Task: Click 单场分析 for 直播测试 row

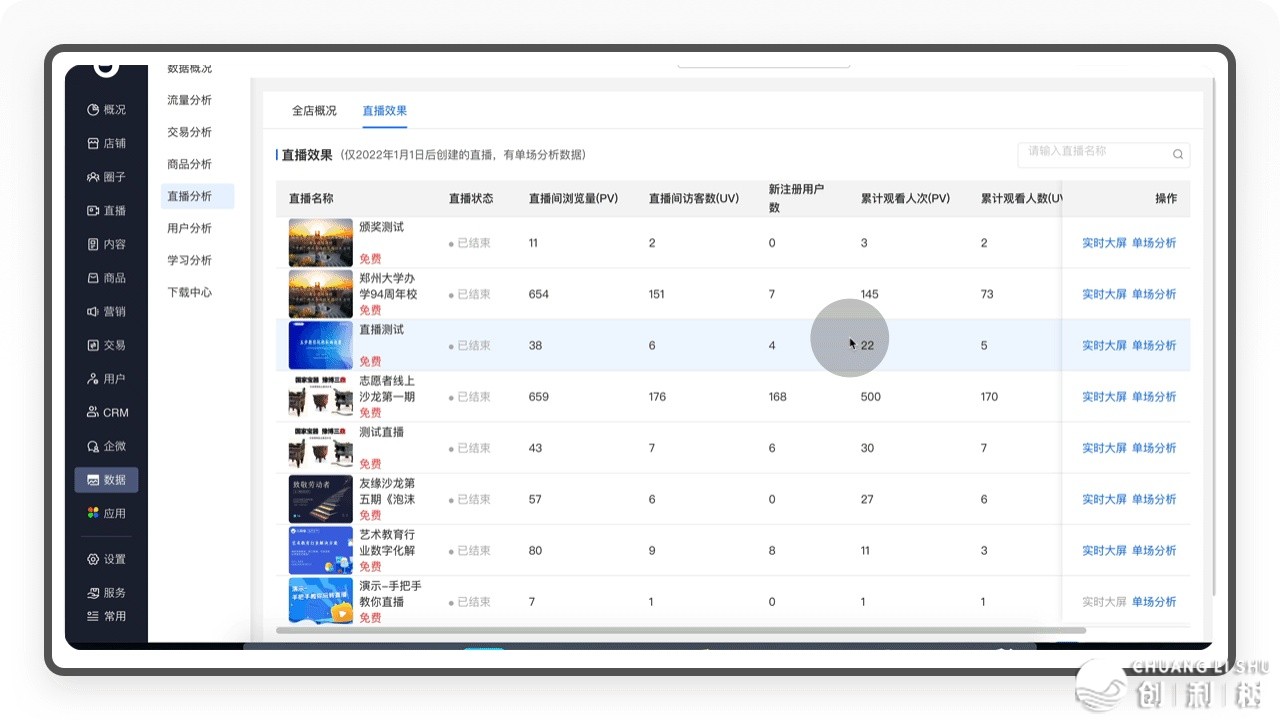Action: coord(1154,346)
